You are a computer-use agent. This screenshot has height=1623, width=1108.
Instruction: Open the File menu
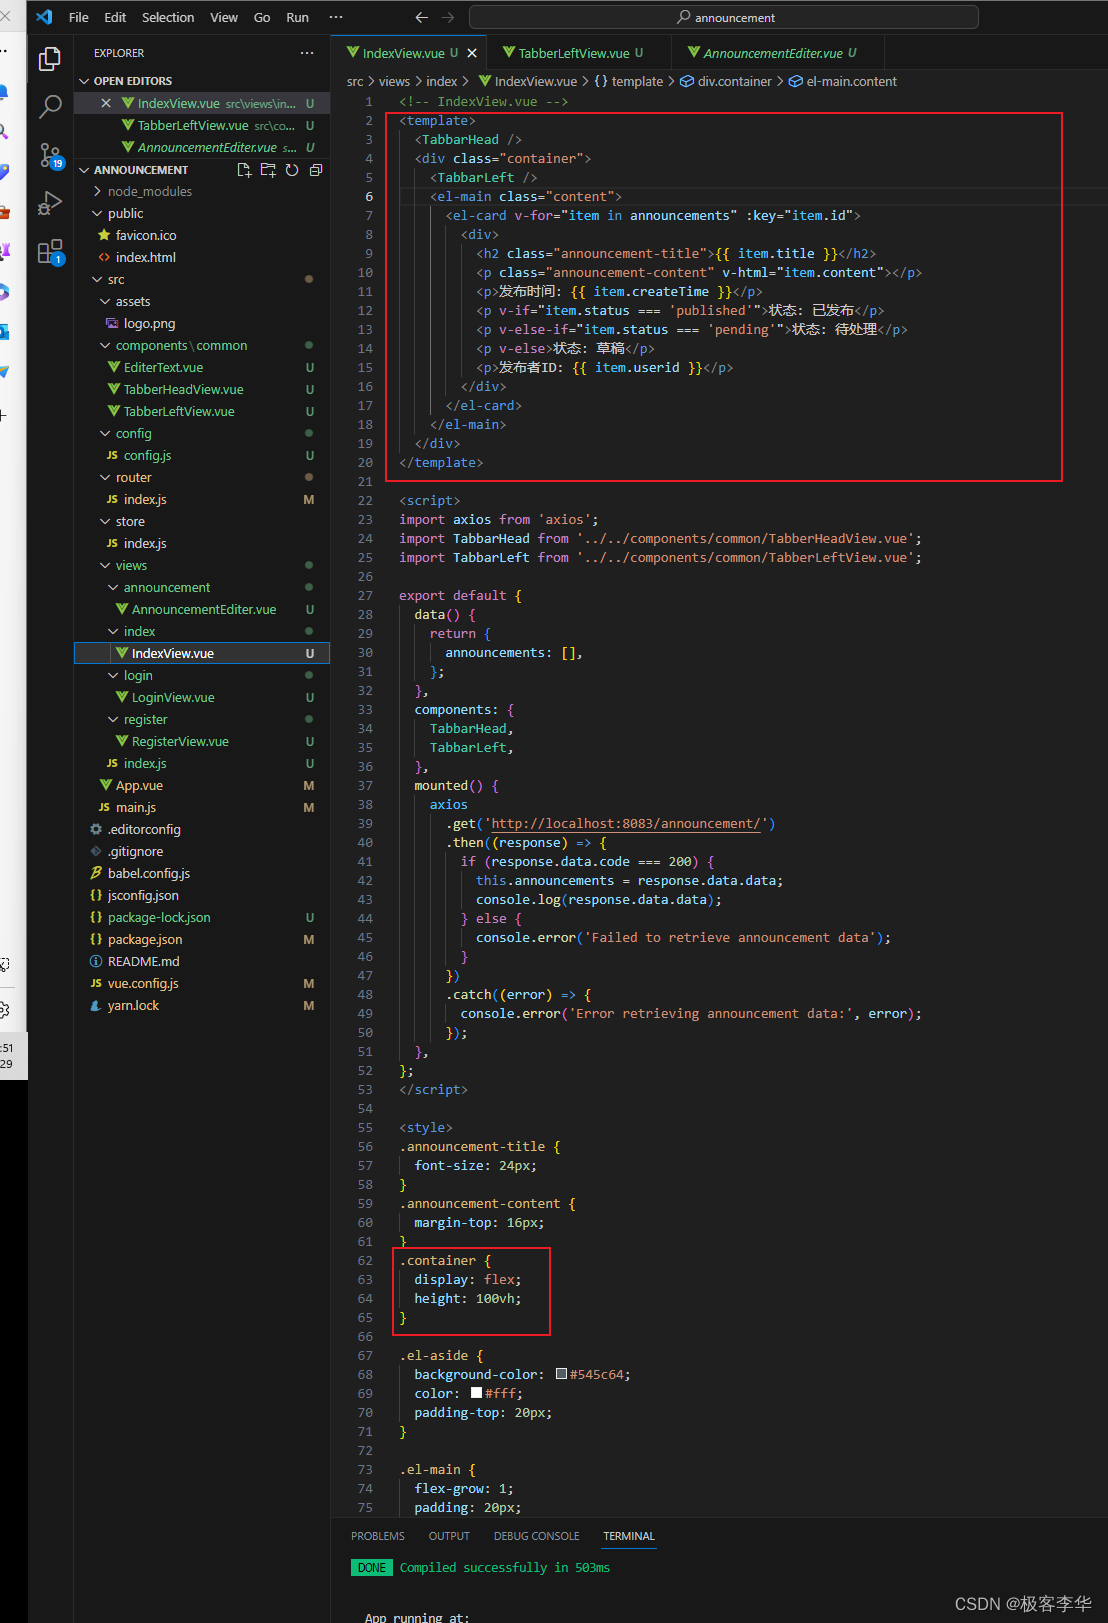(79, 17)
